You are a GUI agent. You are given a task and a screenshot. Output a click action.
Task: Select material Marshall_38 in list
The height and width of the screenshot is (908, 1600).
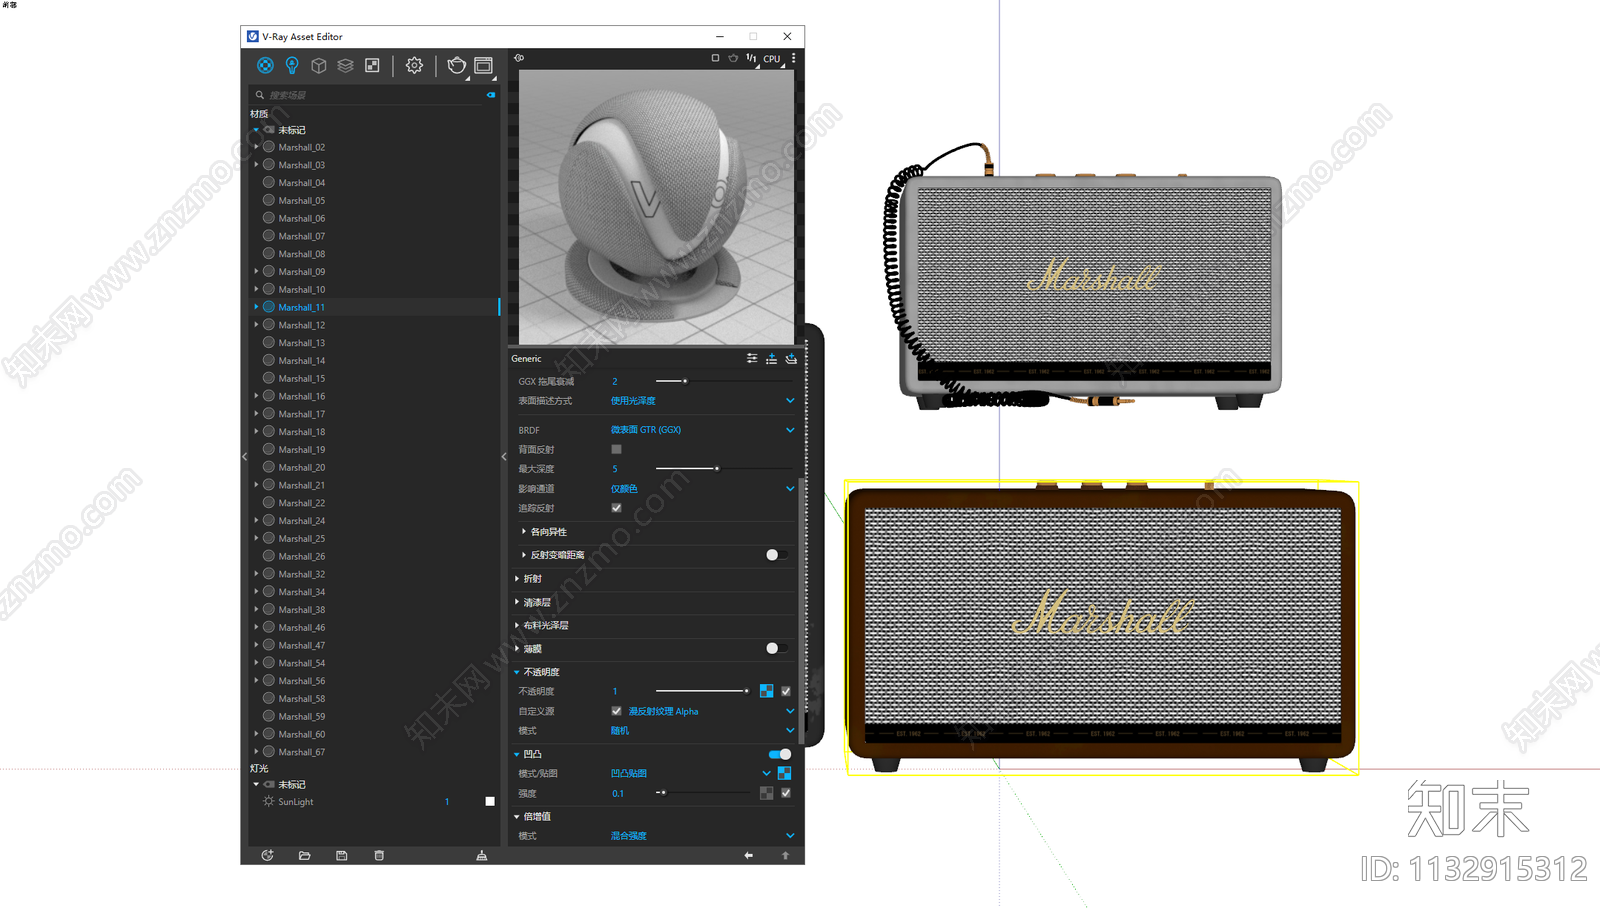301,610
